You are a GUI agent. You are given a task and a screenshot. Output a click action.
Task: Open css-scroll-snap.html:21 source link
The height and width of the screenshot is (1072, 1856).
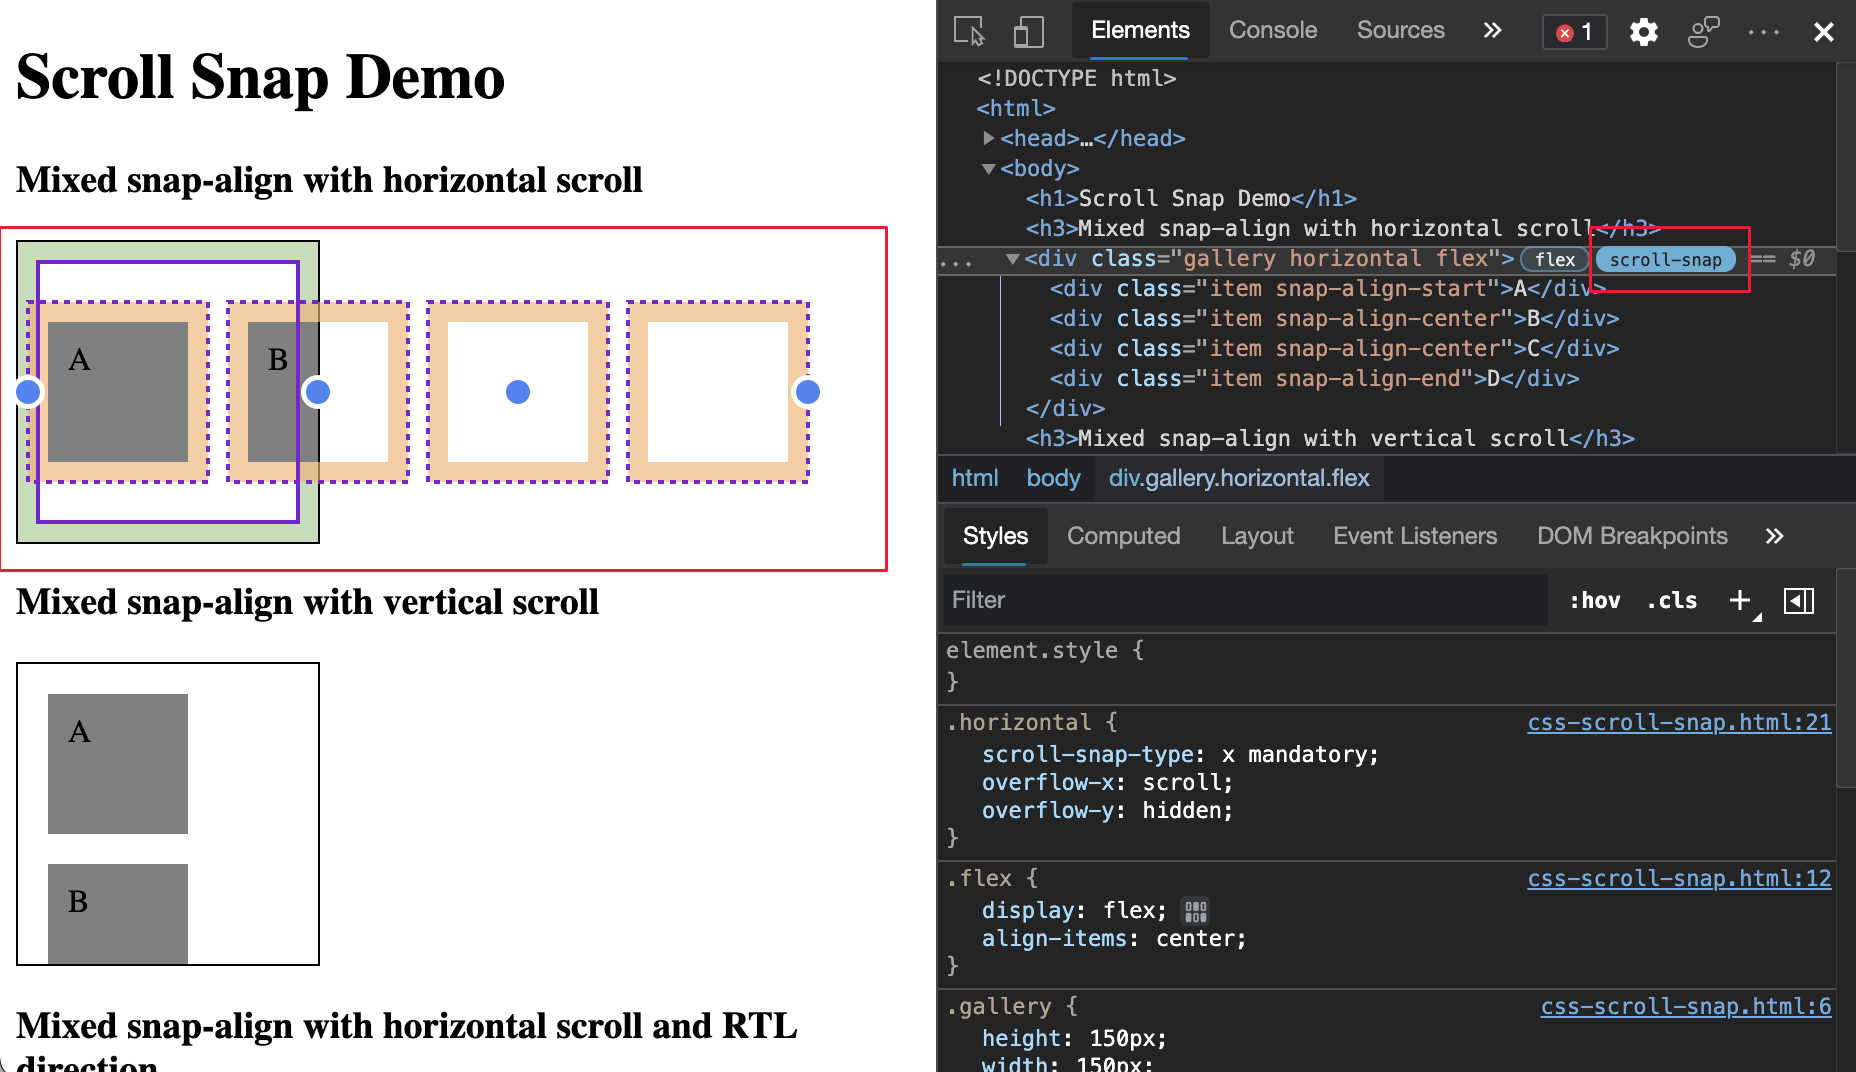pos(1679,722)
